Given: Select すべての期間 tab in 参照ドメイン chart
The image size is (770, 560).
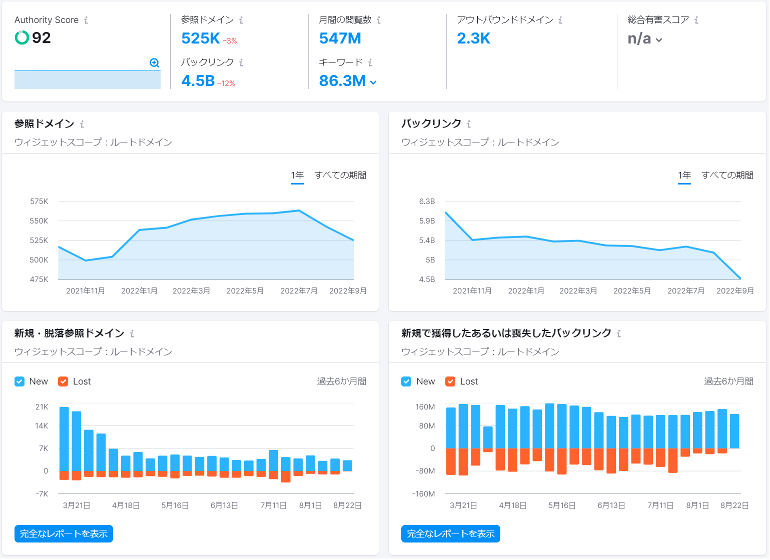Looking at the screenshot, I should click(340, 176).
